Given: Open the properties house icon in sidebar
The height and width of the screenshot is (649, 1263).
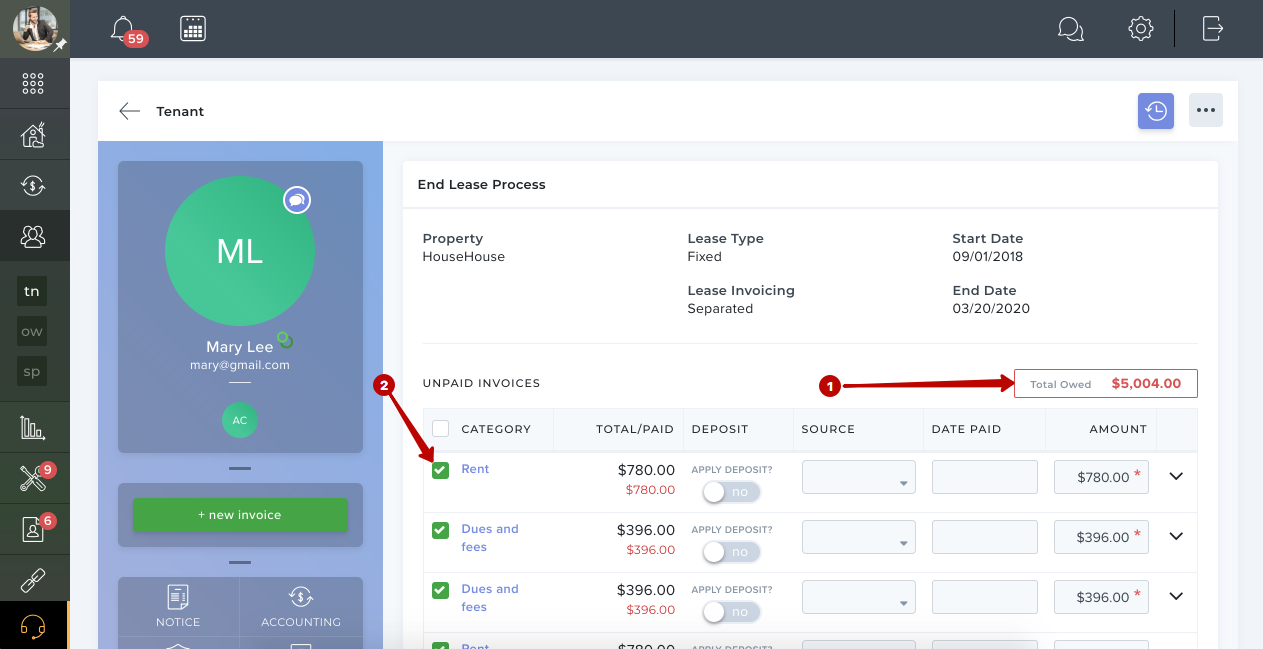Looking at the screenshot, I should click(x=33, y=135).
